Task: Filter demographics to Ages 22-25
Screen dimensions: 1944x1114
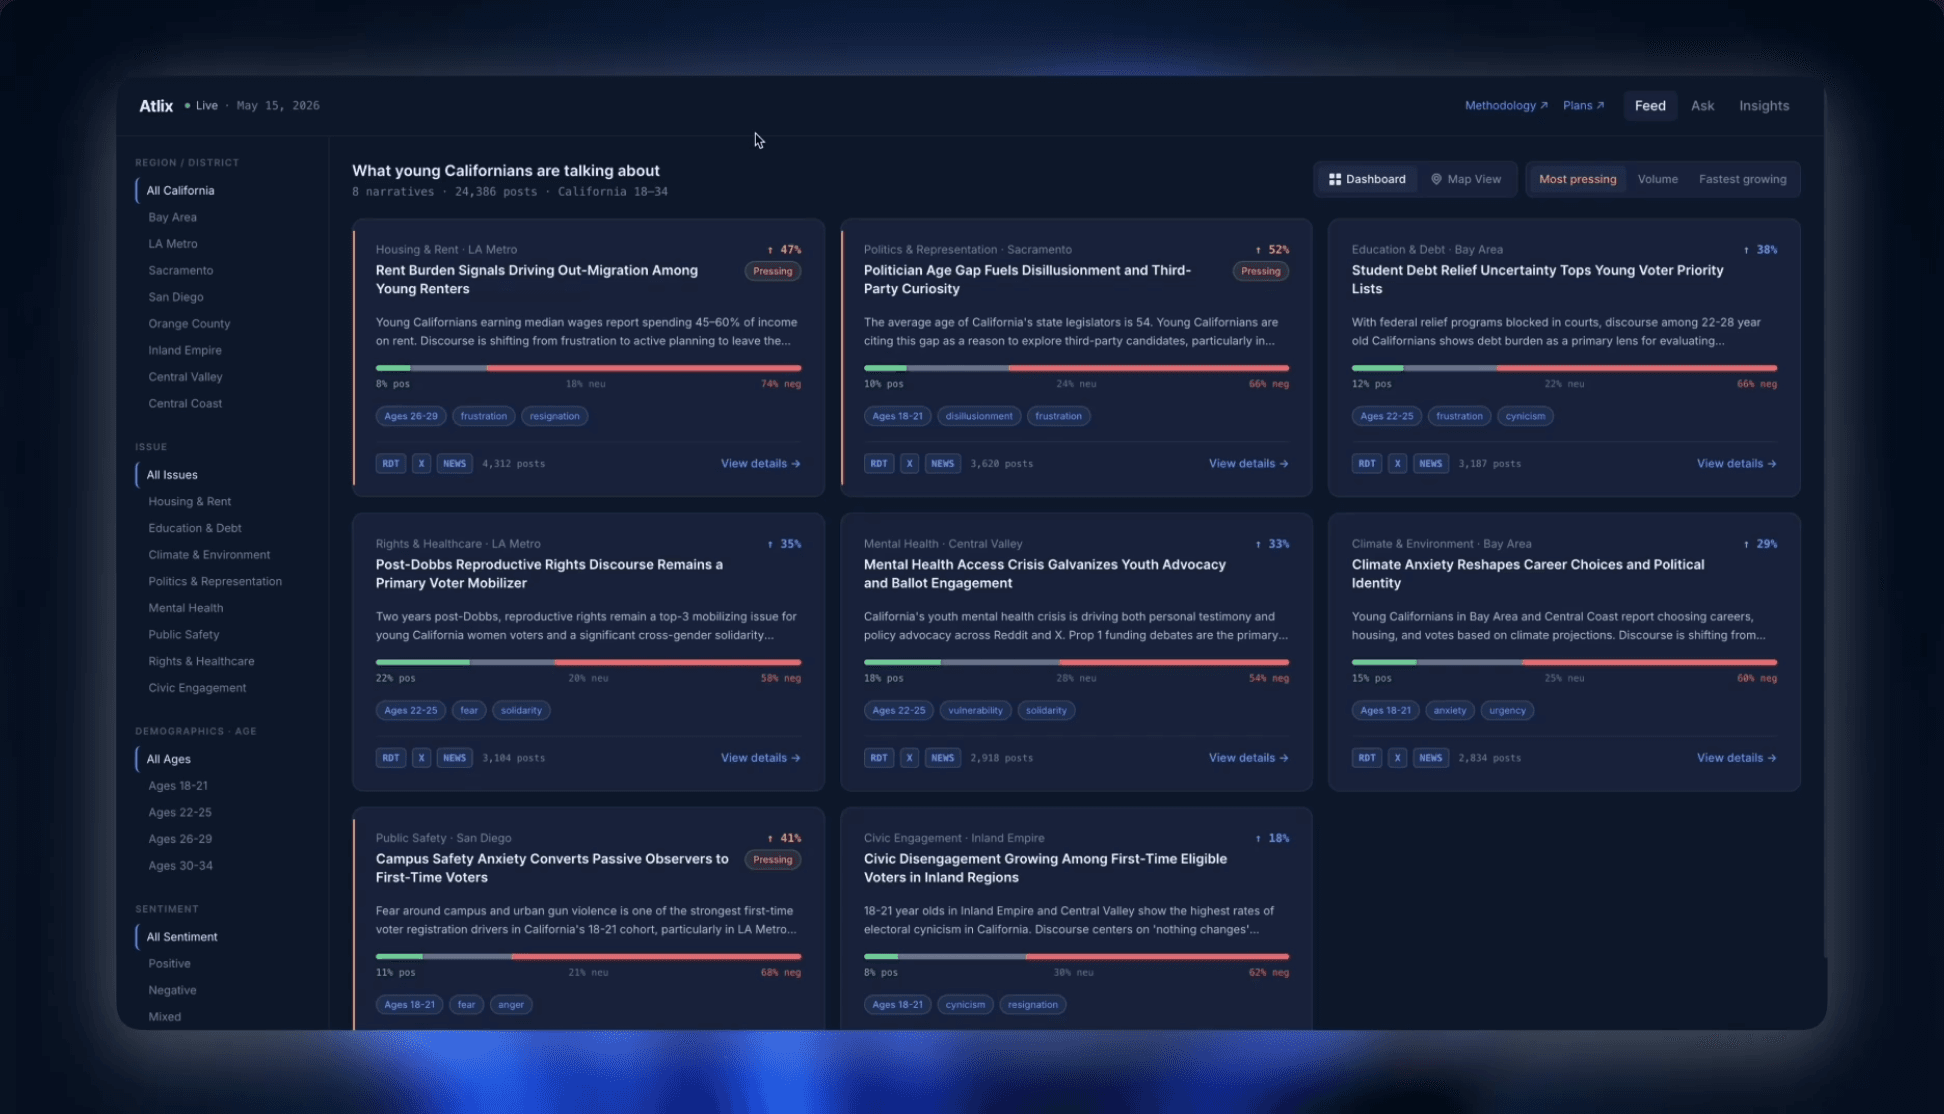Action: click(x=180, y=813)
